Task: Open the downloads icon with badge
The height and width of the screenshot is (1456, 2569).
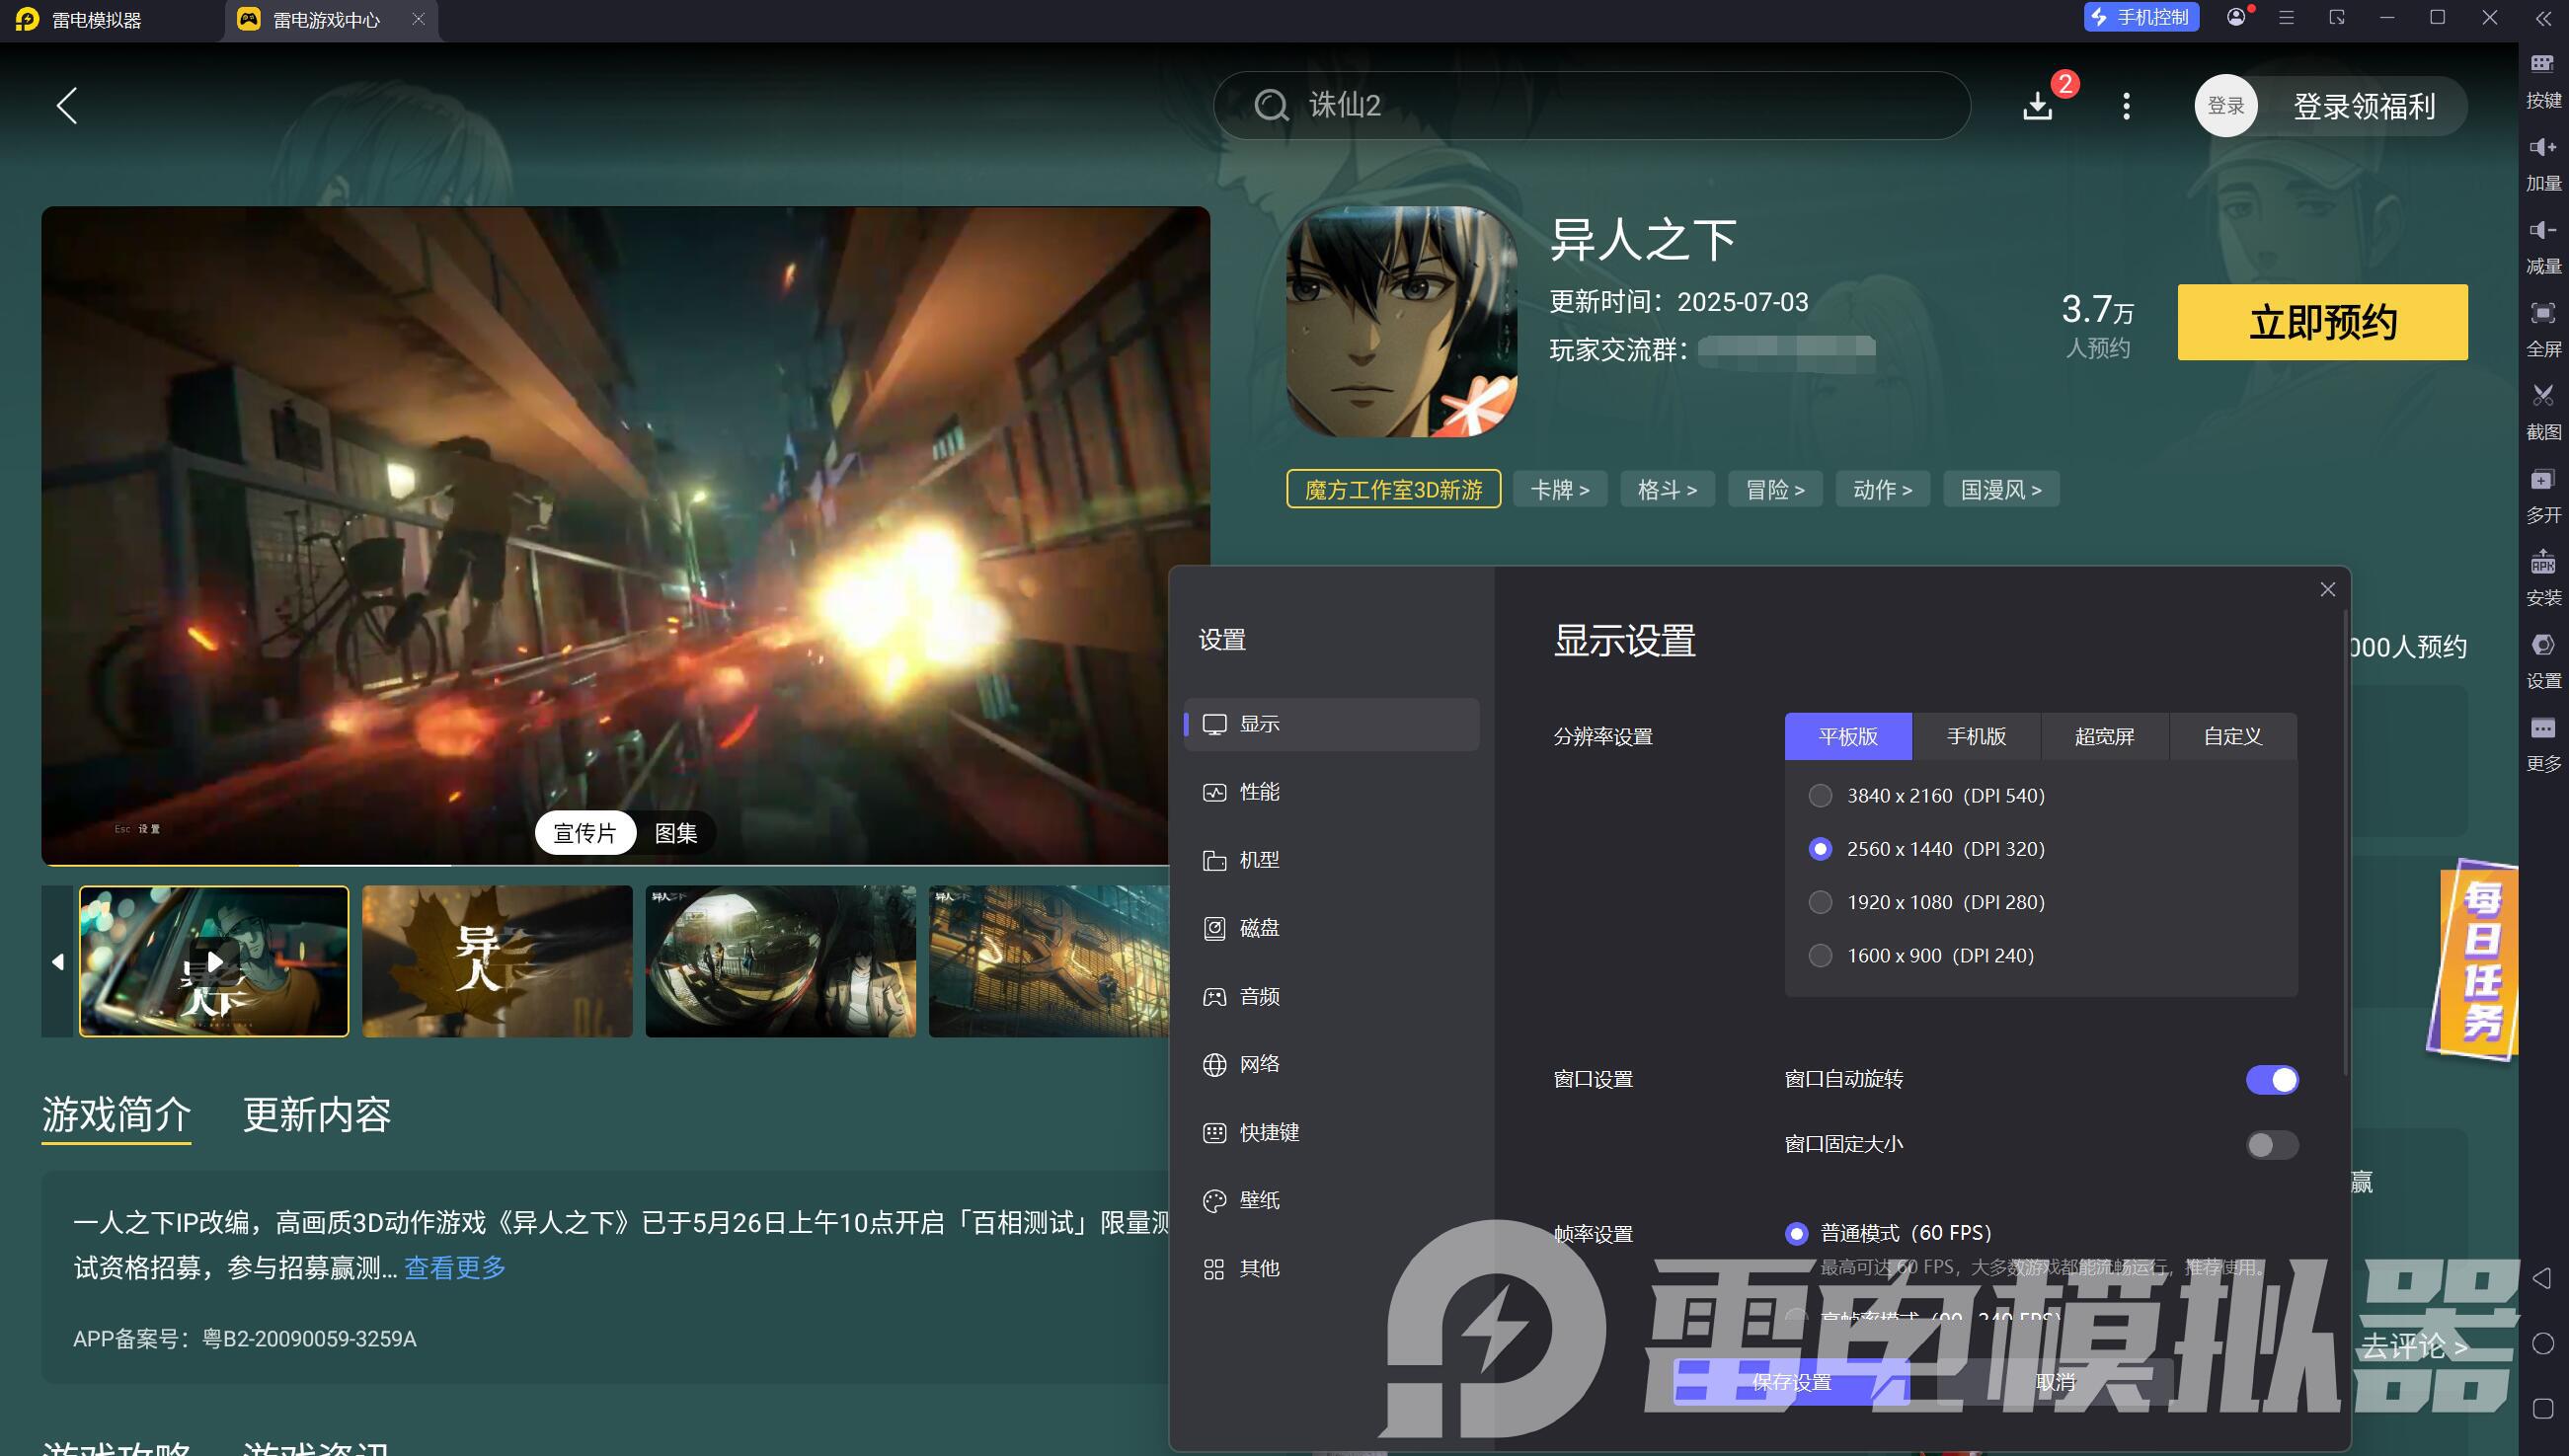Action: pos(2038,105)
